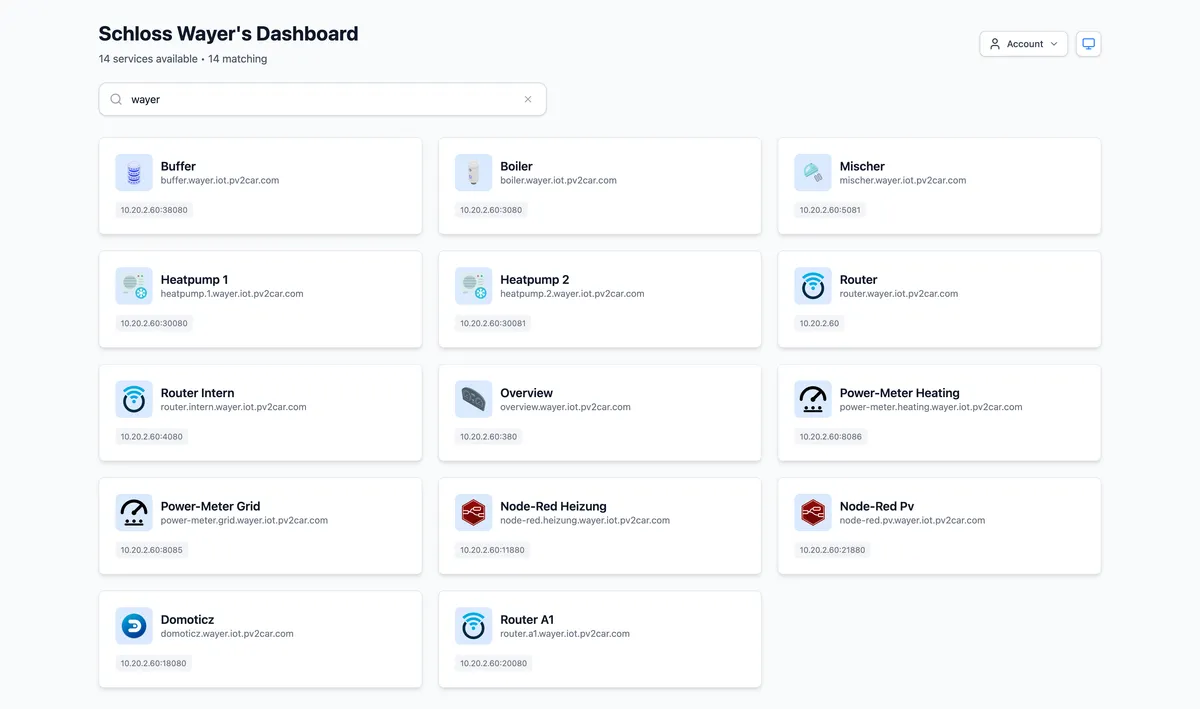This screenshot has height=709, width=1200.
Task: Click the search input containing 'wayer'
Action: pyautogui.click(x=322, y=99)
